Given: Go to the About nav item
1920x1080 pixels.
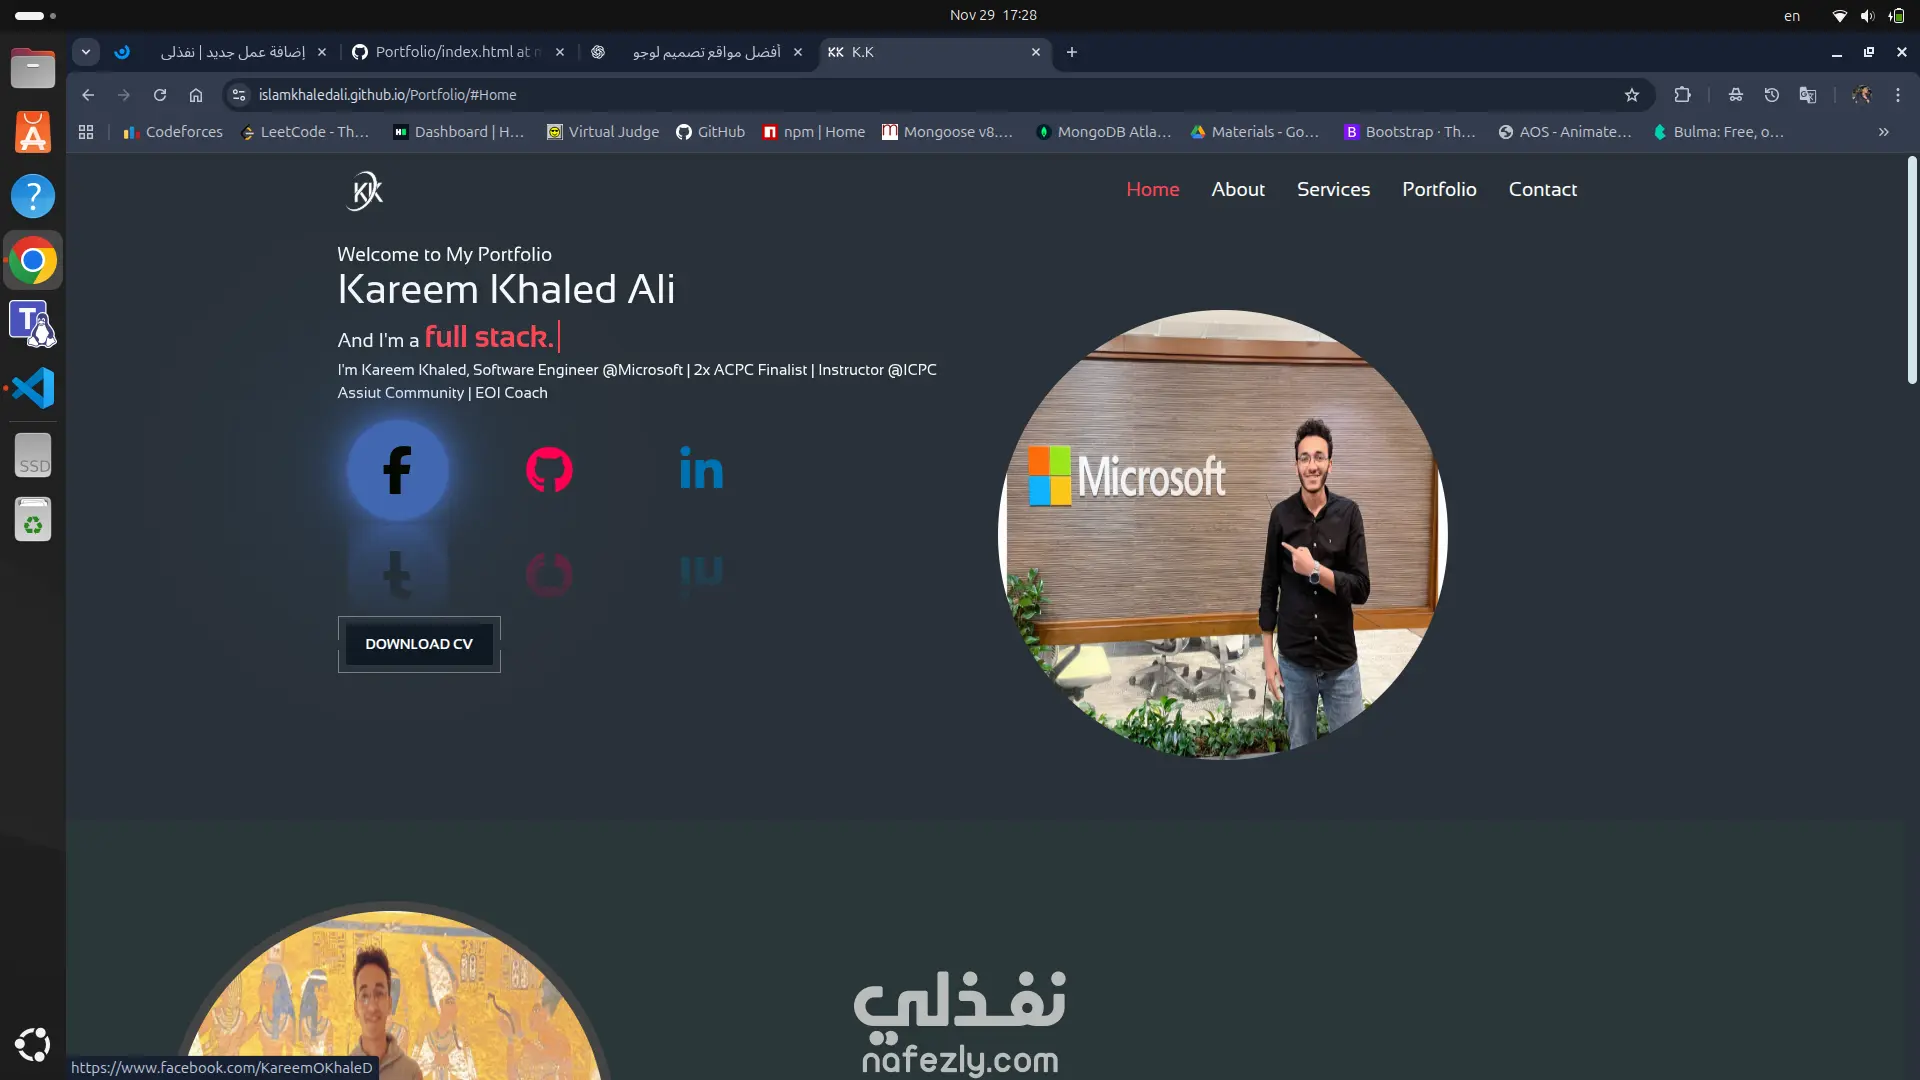Looking at the screenshot, I should pyautogui.click(x=1238, y=189).
